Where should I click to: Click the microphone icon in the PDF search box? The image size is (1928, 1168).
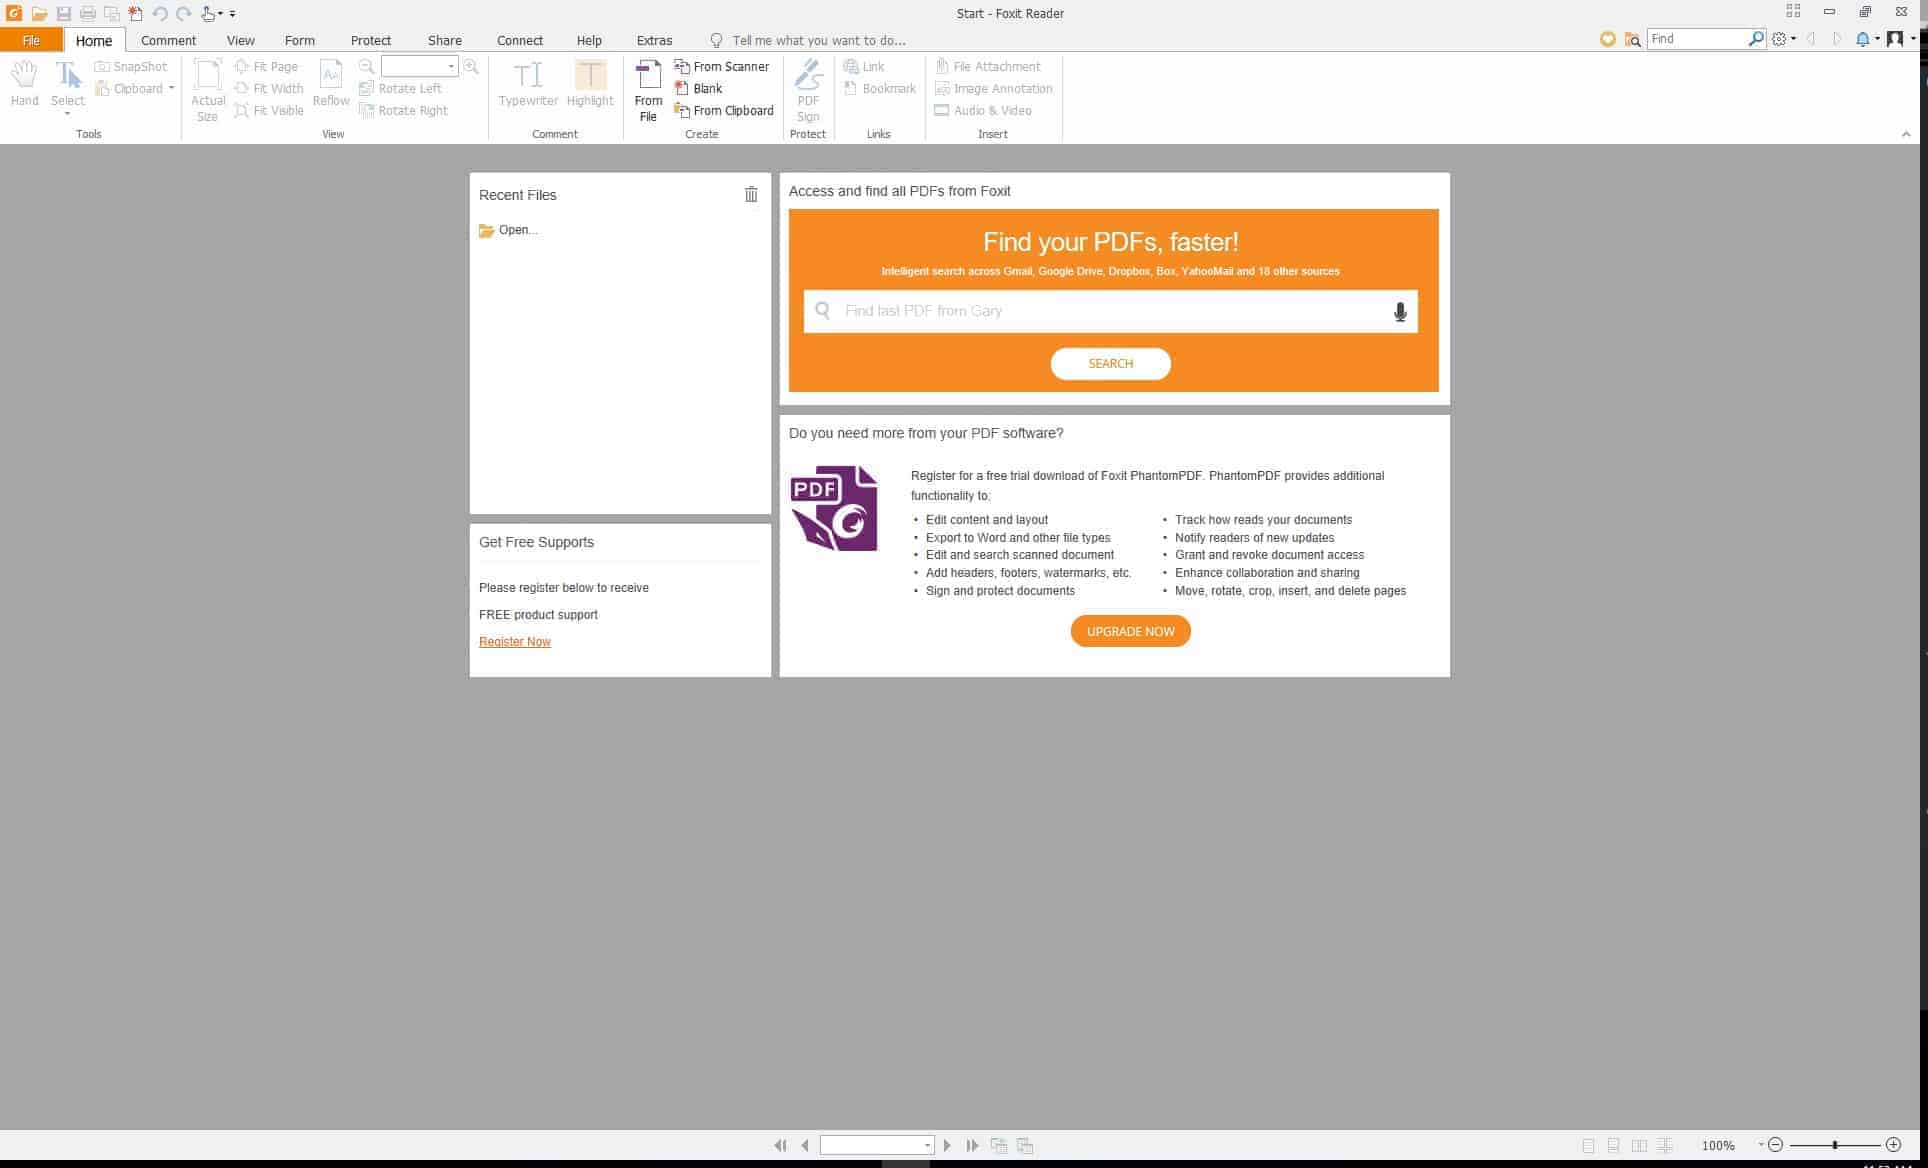click(x=1400, y=312)
